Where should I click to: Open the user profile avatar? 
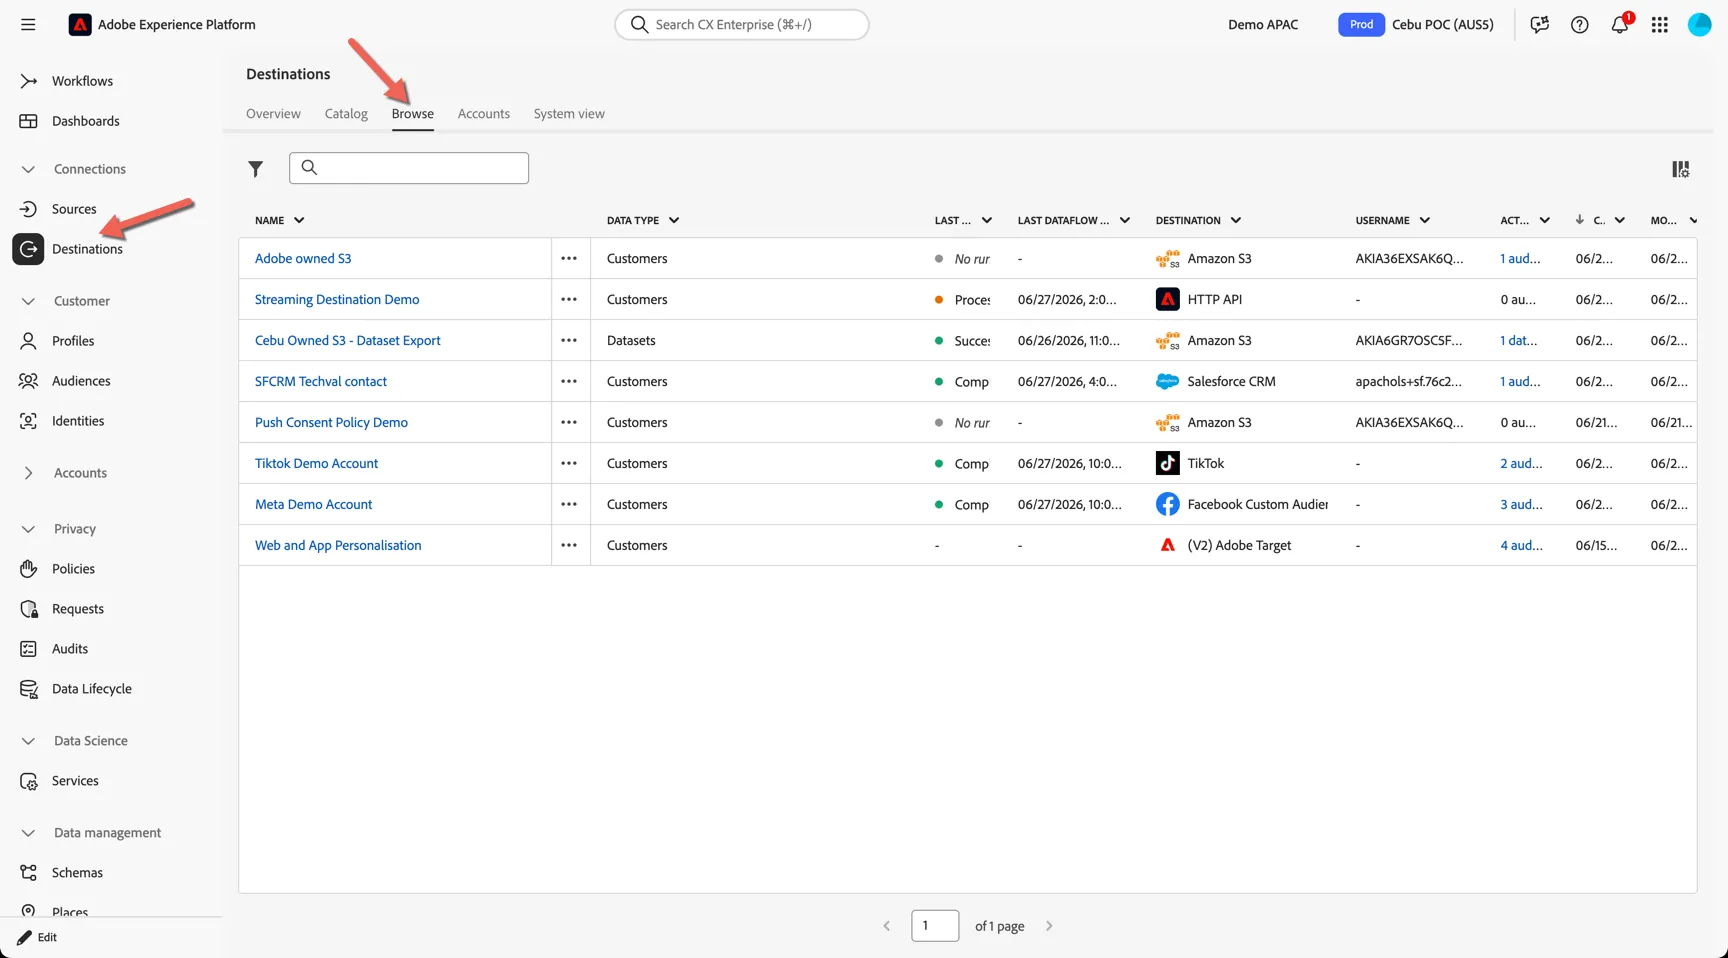click(1700, 25)
